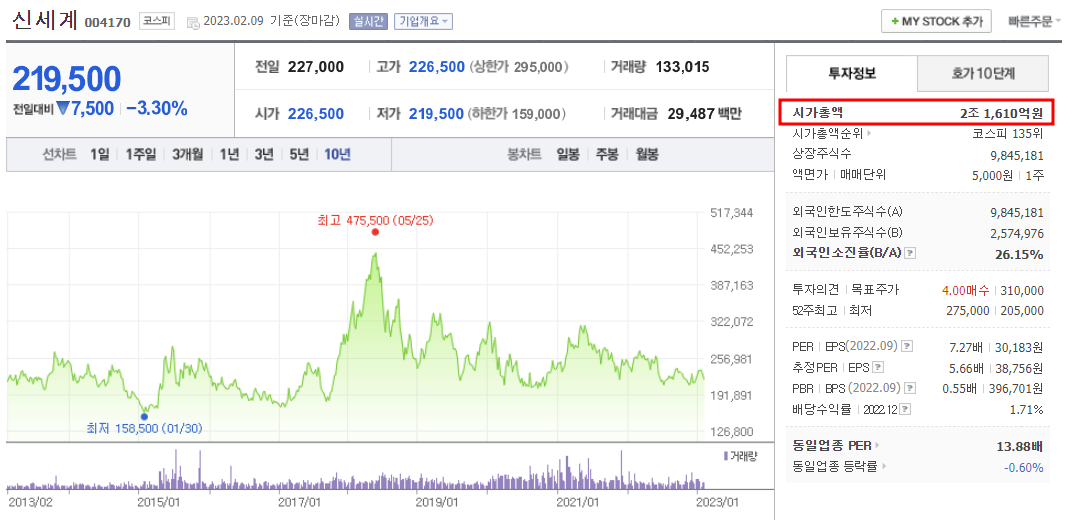Image resolution: width=1073 pixels, height=520 pixels.
Task: Click the arrow icon next to 시가총액순위
Action: pyautogui.click(x=870, y=133)
